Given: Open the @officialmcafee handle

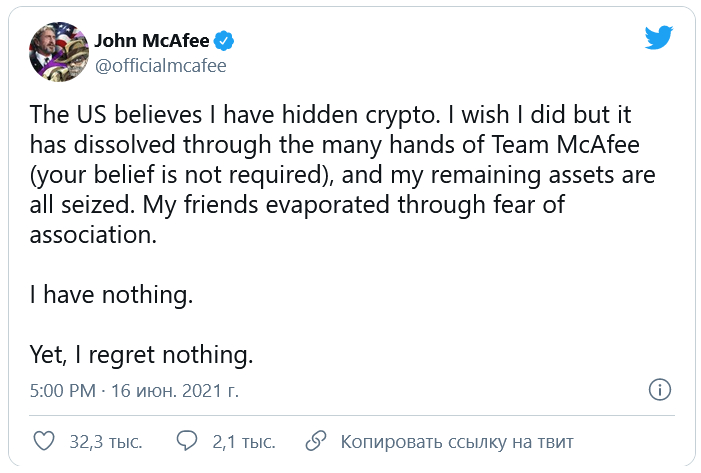Looking at the screenshot, I should pos(160,66).
